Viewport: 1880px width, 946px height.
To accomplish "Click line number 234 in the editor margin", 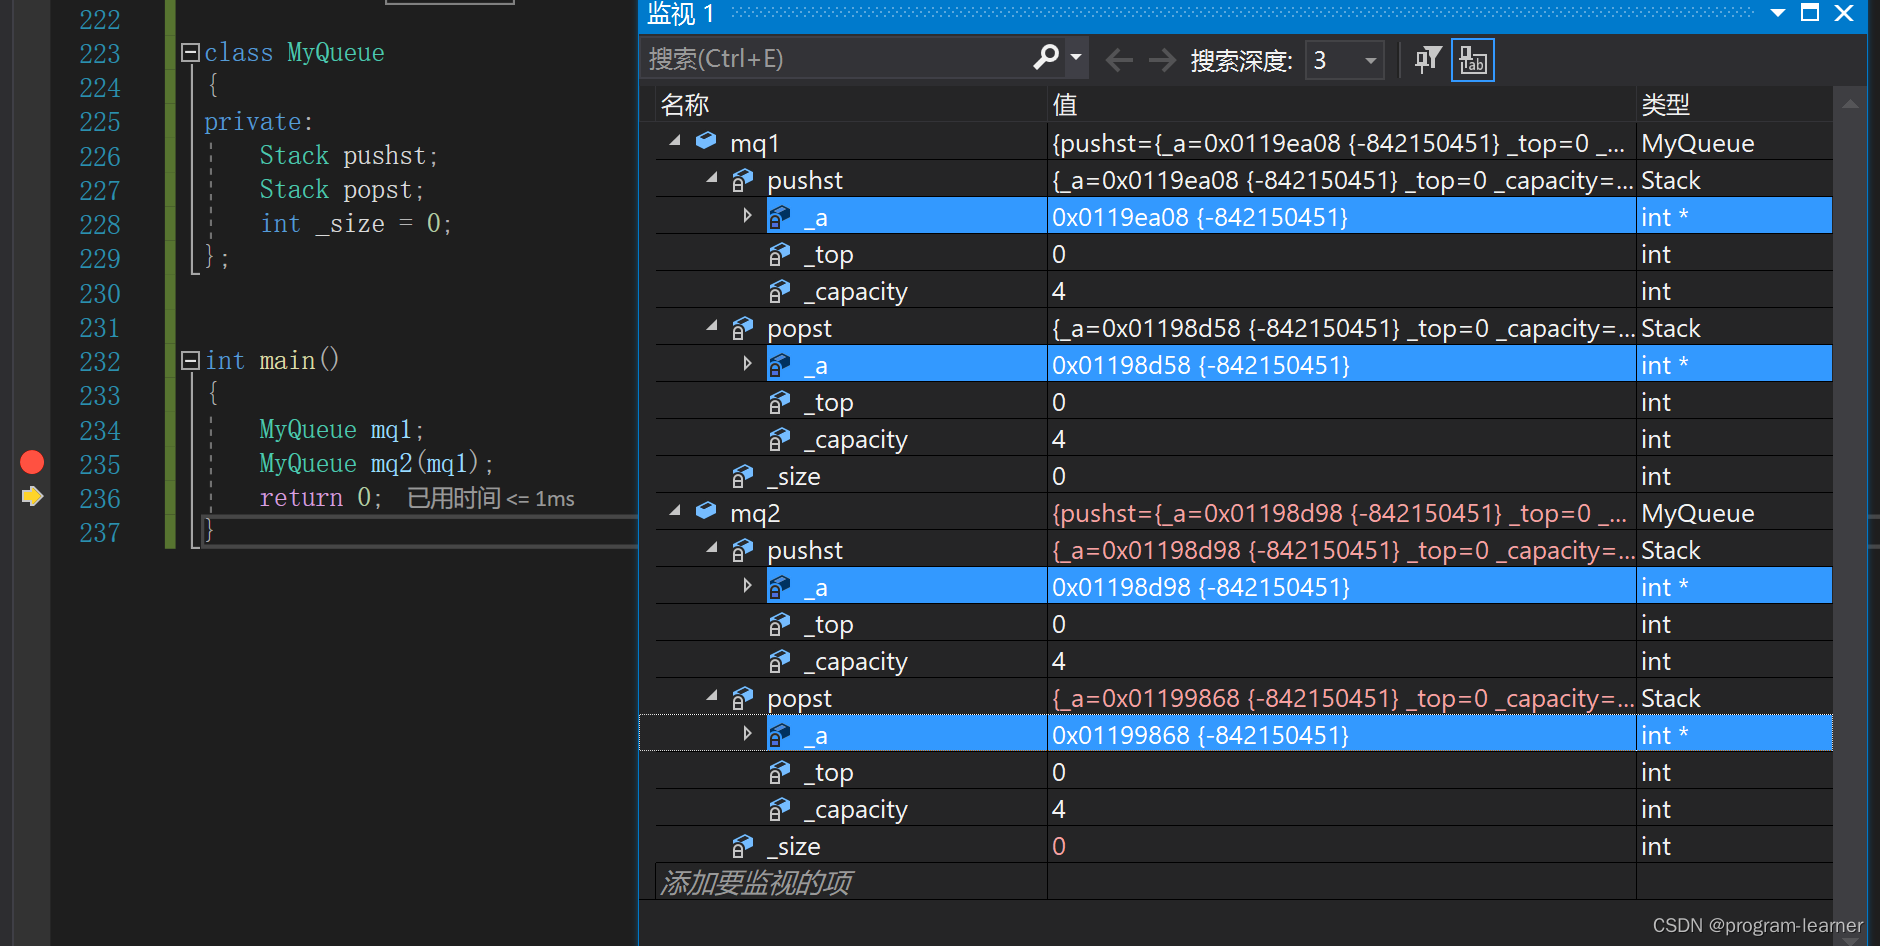I will pos(99,430).
